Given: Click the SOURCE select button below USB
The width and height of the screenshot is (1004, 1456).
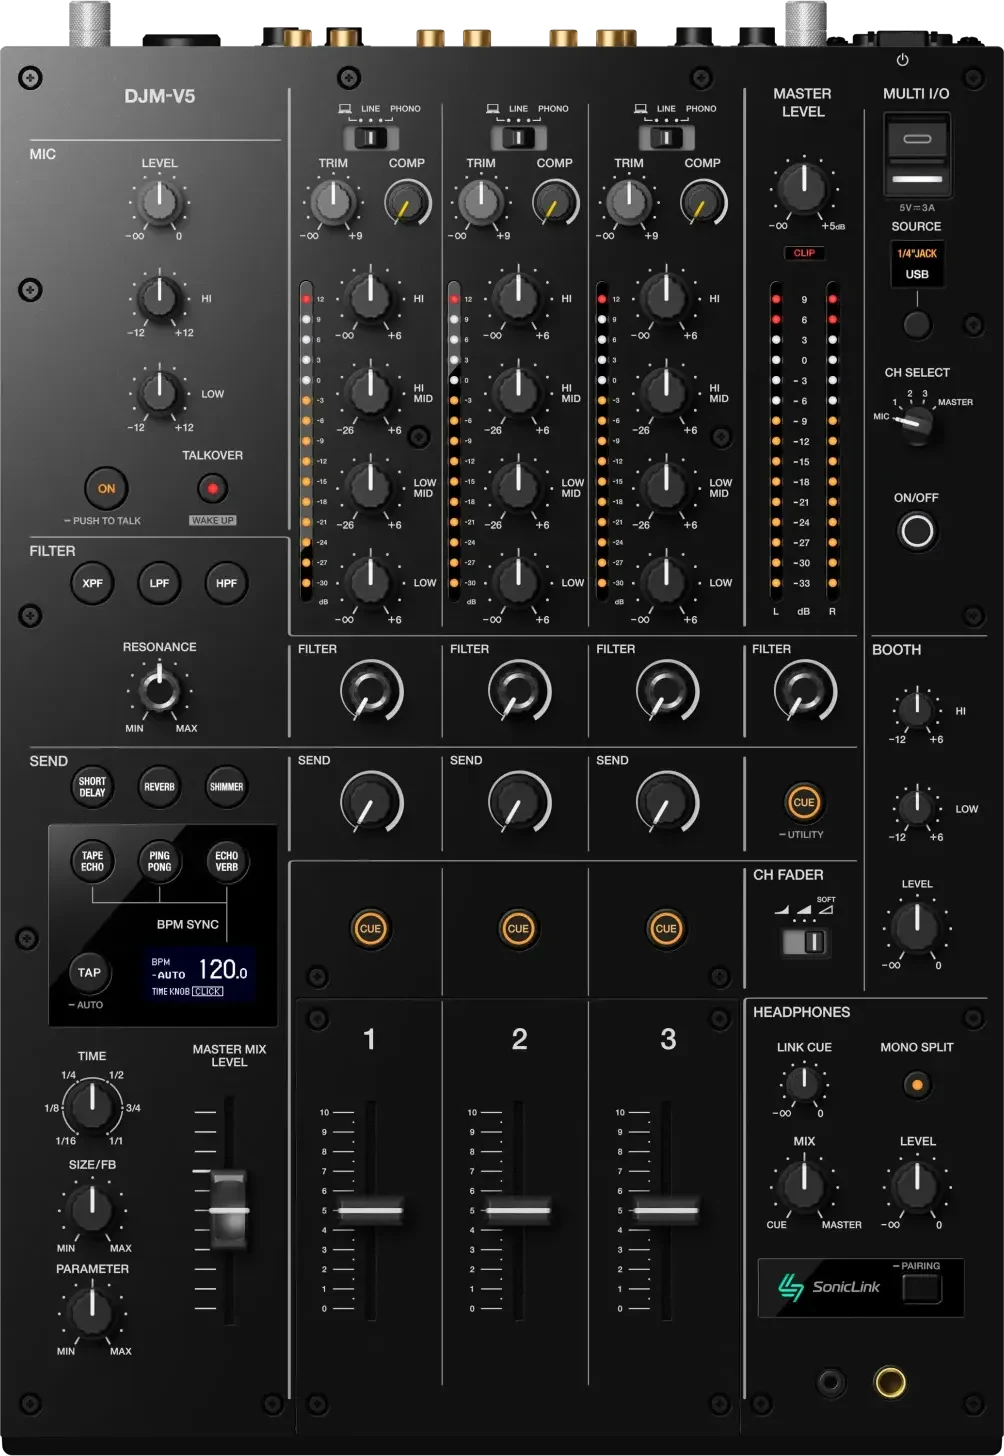Looking at the screenshot, I should [917, 324].
